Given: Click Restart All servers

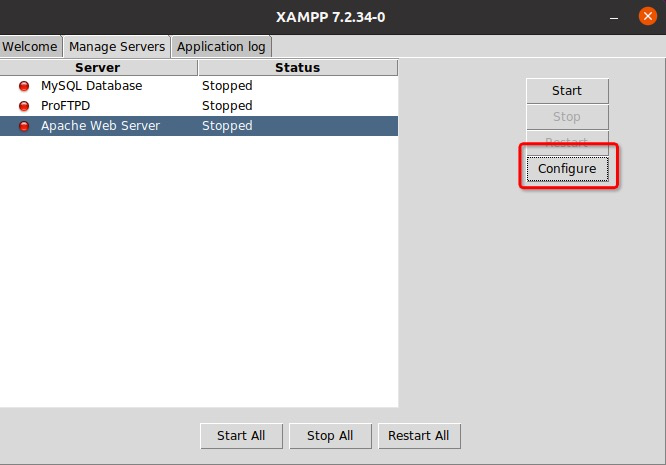Looking at the screenshot, I should [419, 436].
